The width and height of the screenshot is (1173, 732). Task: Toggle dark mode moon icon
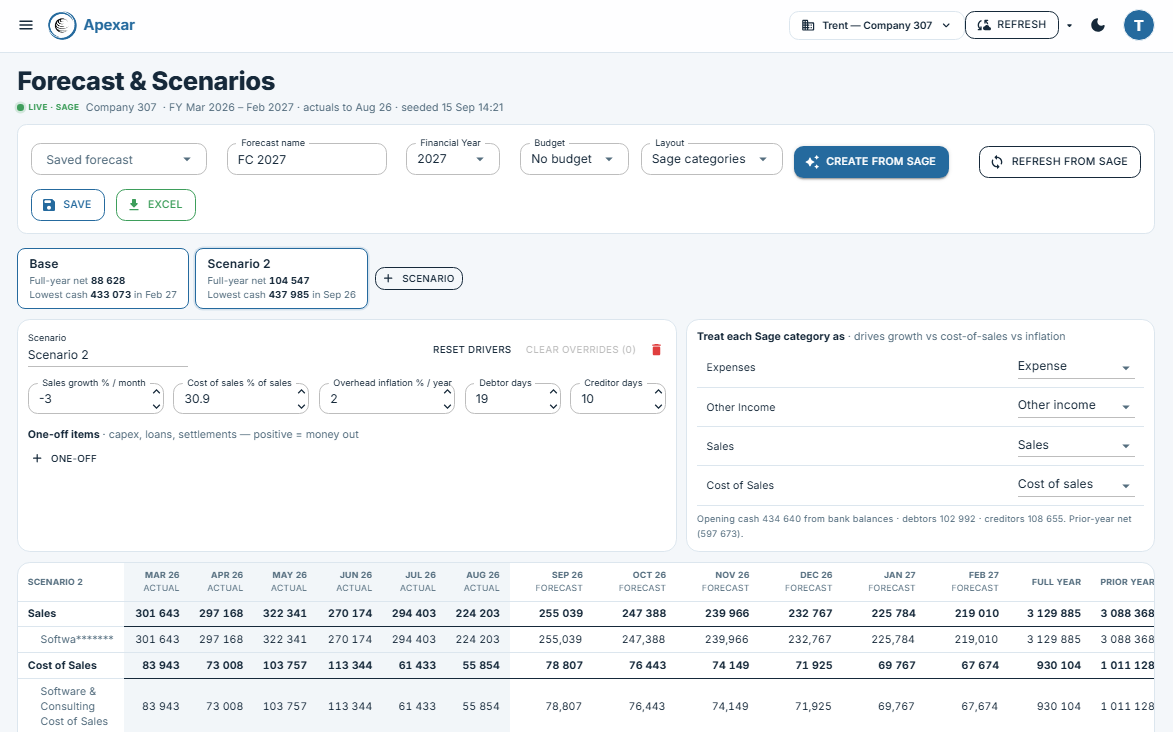(1098, 25)
